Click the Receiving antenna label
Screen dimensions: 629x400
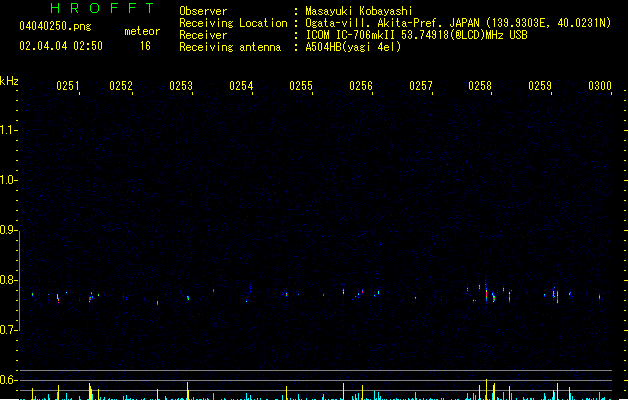point(230,47)
